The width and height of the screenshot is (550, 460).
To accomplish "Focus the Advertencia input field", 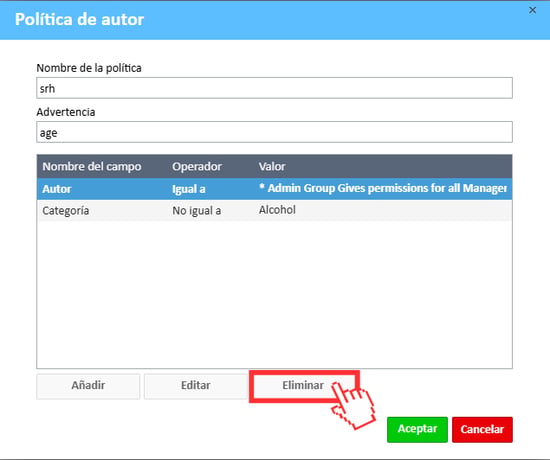I will point(274,132).
